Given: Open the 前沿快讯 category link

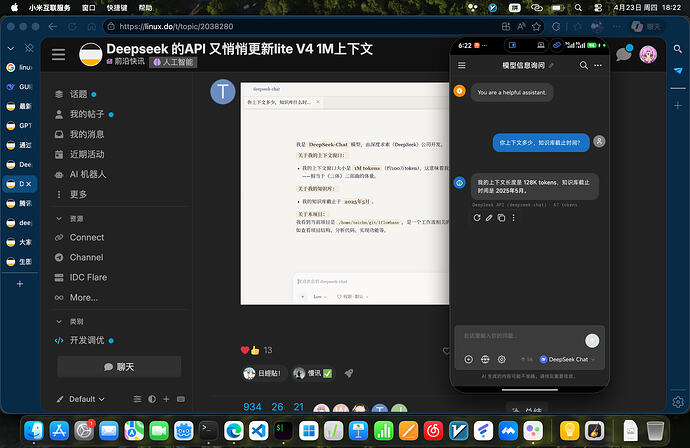Looking at the screenshot, I should tap(125, 61).
